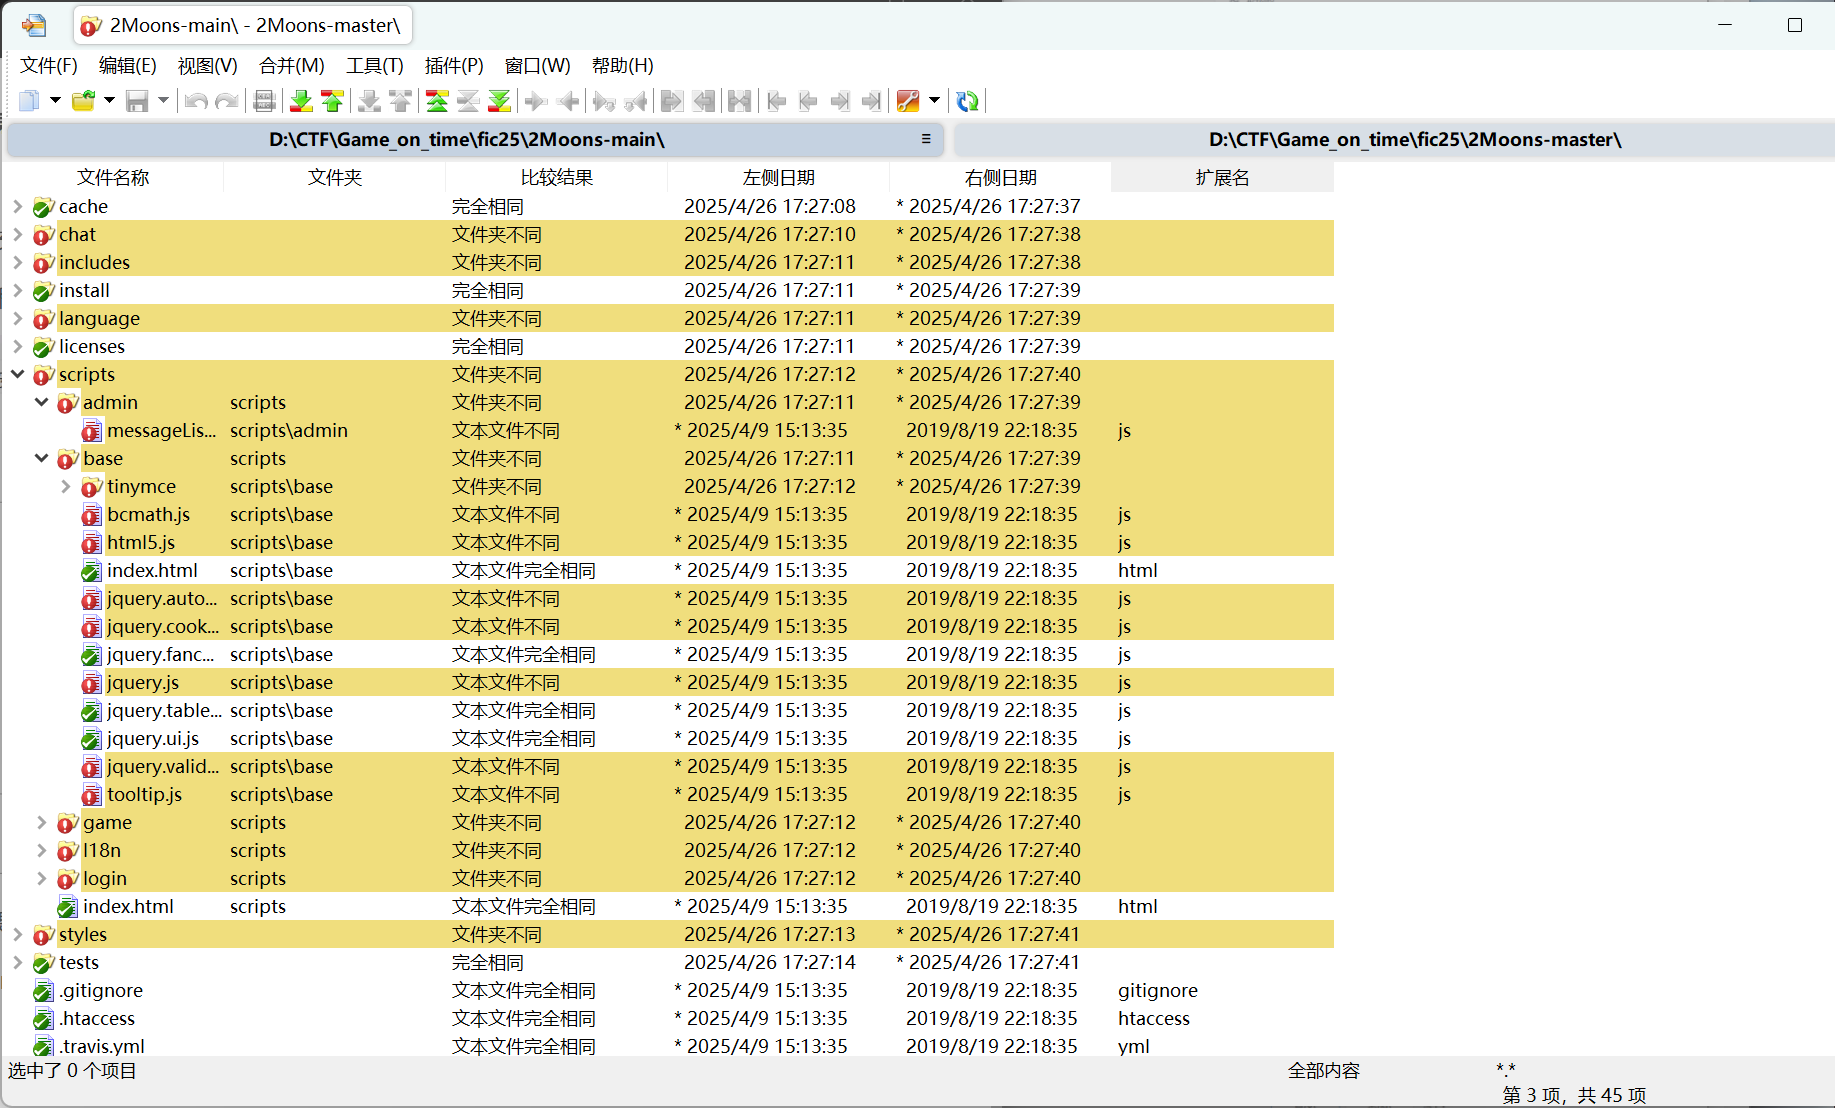This screenshot has height=1108, width=1836.
Task: Open Options via the wrench icon
Action: [908, 101]
